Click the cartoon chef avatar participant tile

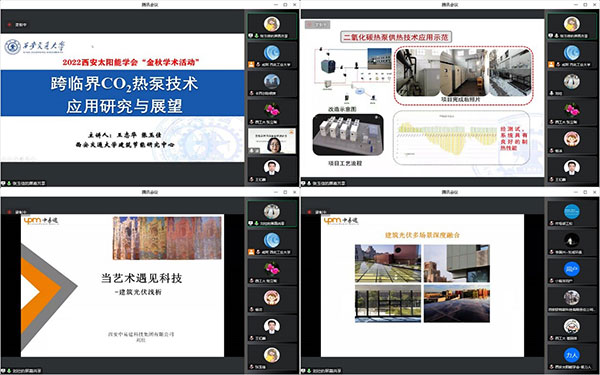click(572, 329)
